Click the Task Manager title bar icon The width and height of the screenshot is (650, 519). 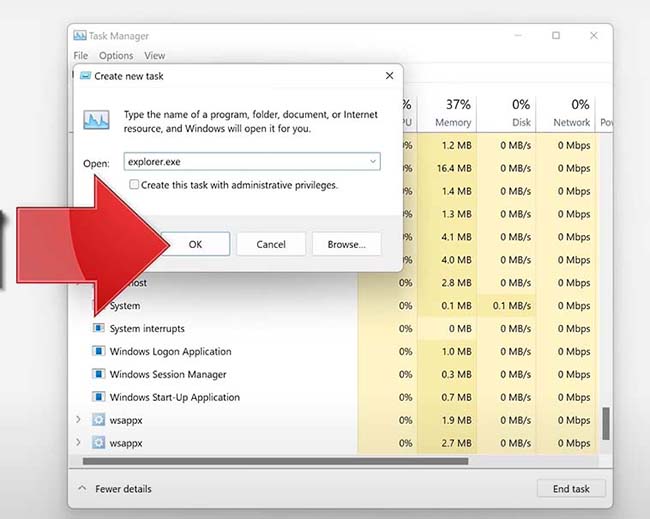80,36
